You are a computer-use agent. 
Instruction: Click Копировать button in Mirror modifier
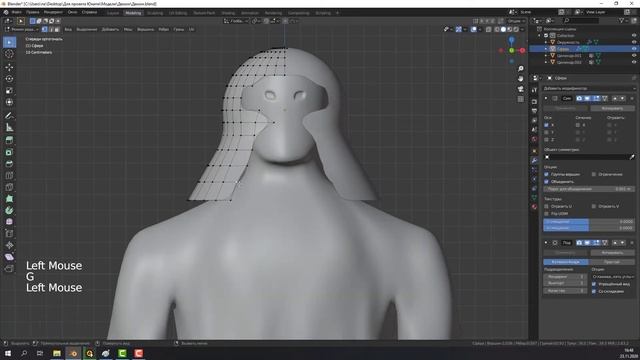(613, 109)
